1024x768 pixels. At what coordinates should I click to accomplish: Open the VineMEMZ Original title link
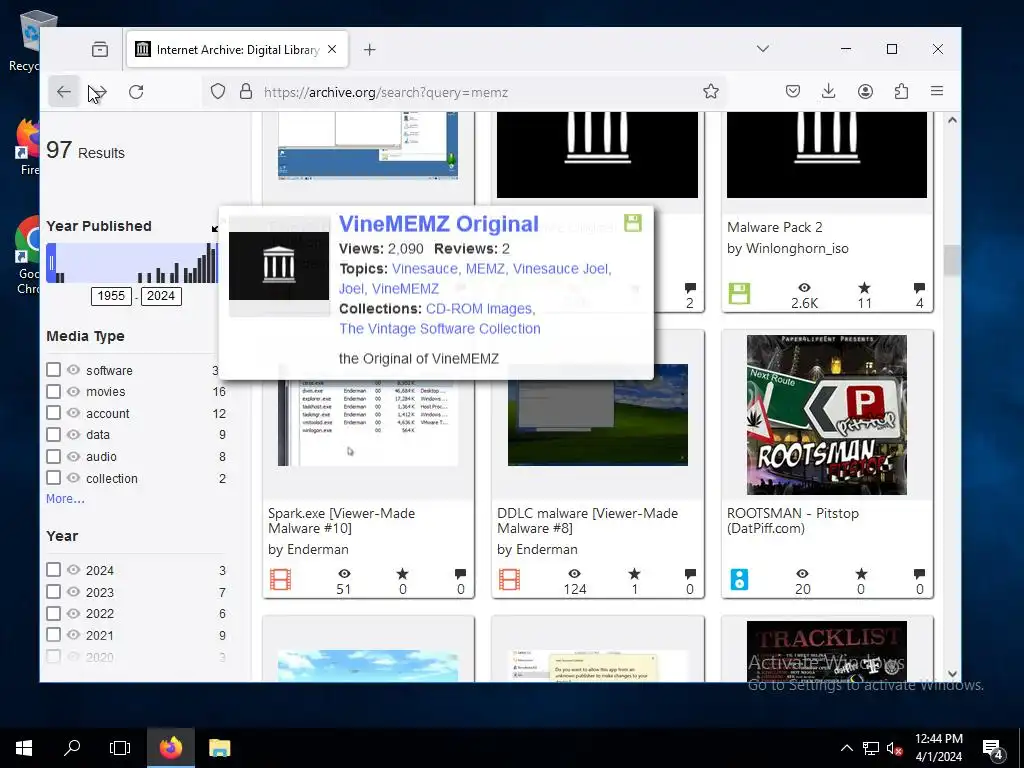439,224
